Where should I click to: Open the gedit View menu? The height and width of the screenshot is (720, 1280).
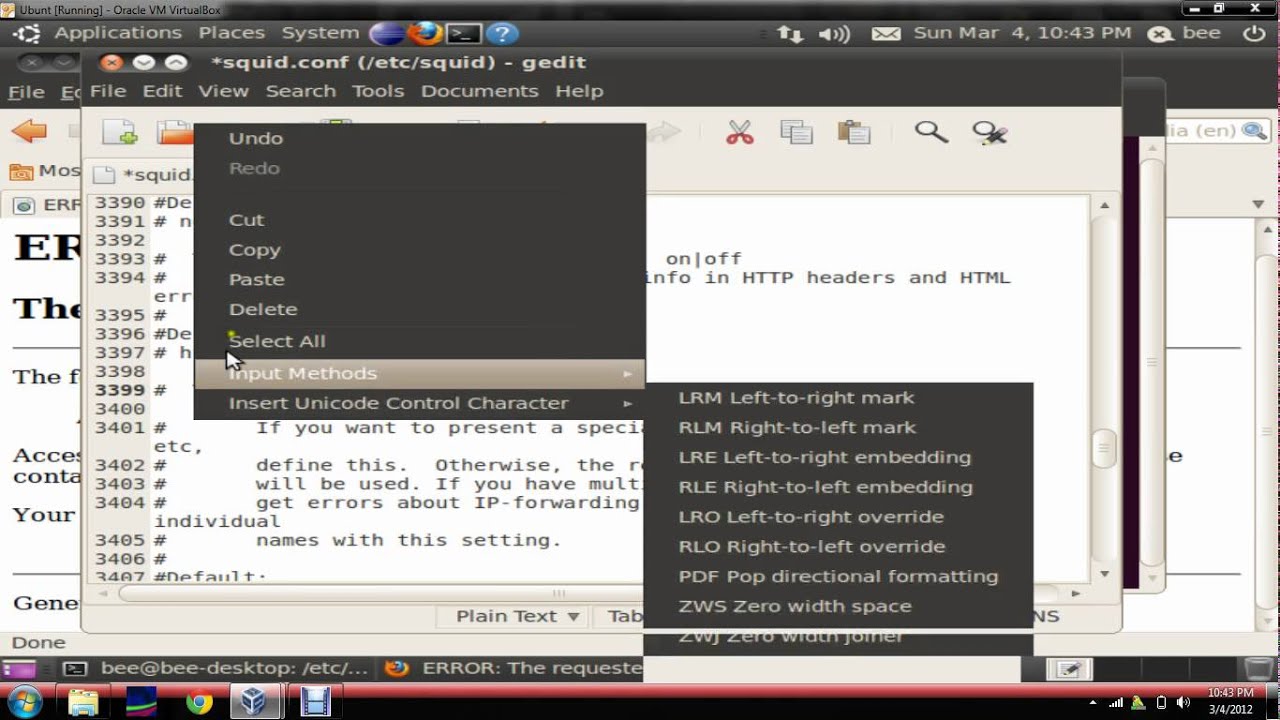click(x=223, y=91)
